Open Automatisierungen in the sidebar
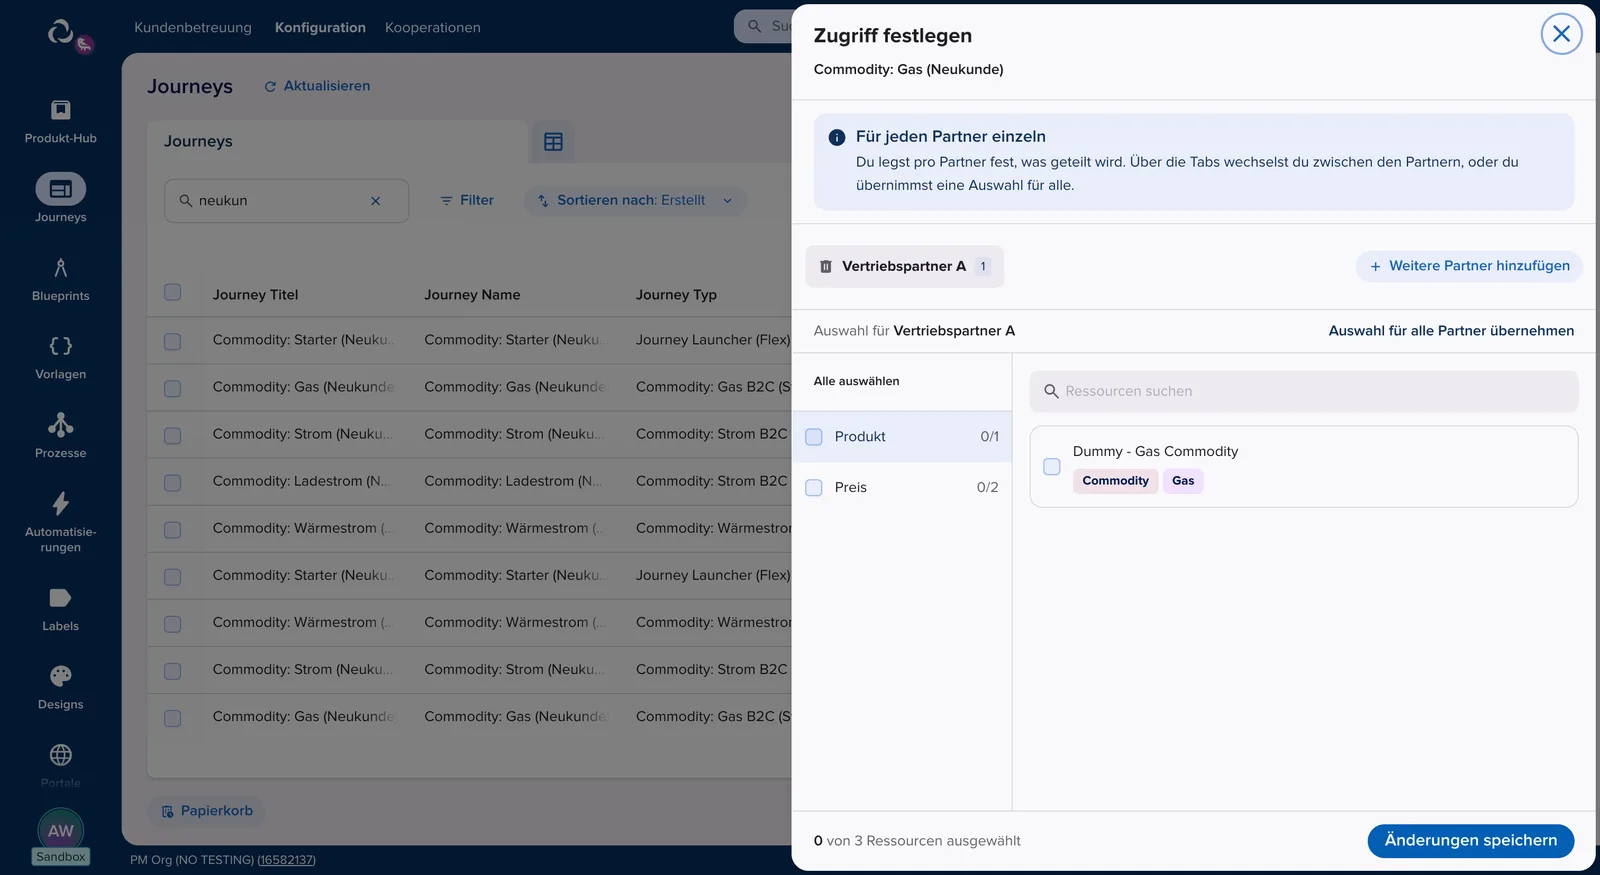 point(60,521)
